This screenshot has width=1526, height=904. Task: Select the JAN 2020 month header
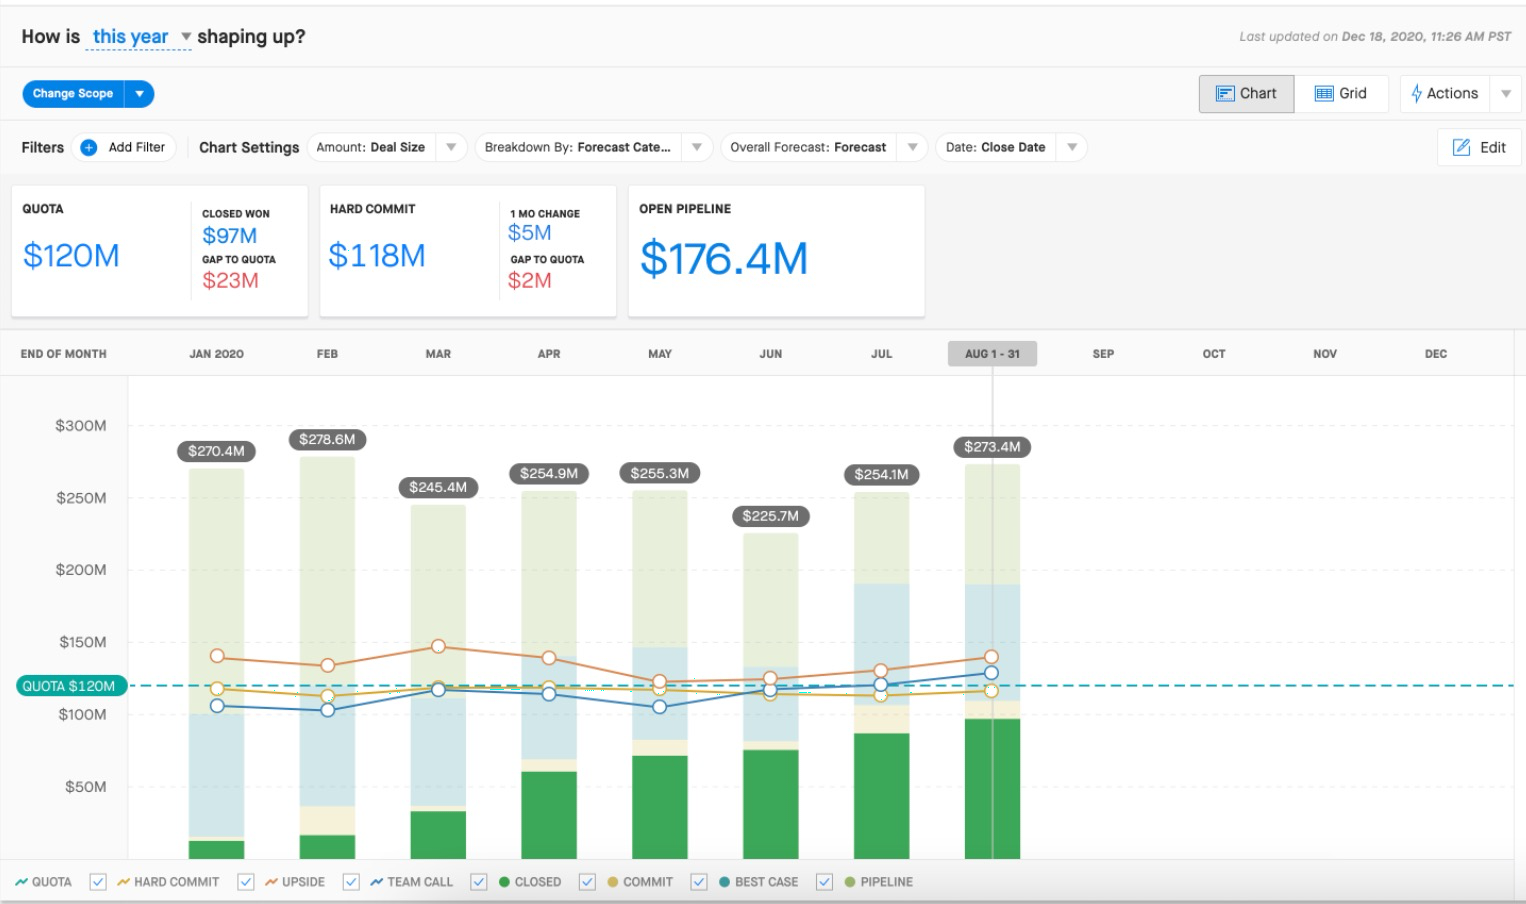coord(216,354)
